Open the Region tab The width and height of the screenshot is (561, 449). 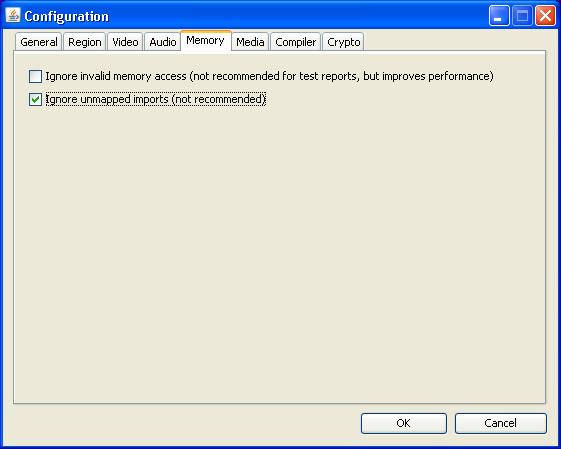pyautogui.click(x=85, y=42)
